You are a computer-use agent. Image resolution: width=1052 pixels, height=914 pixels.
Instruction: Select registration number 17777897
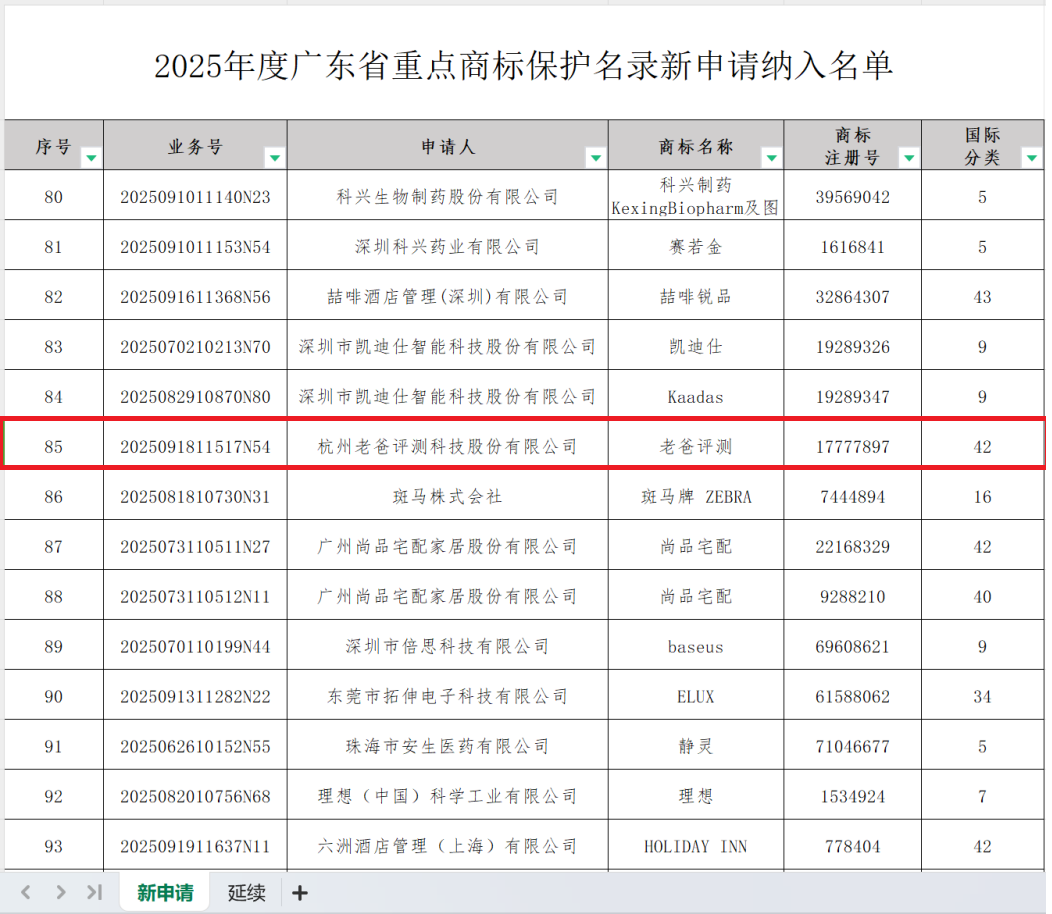tap(853, 445)
